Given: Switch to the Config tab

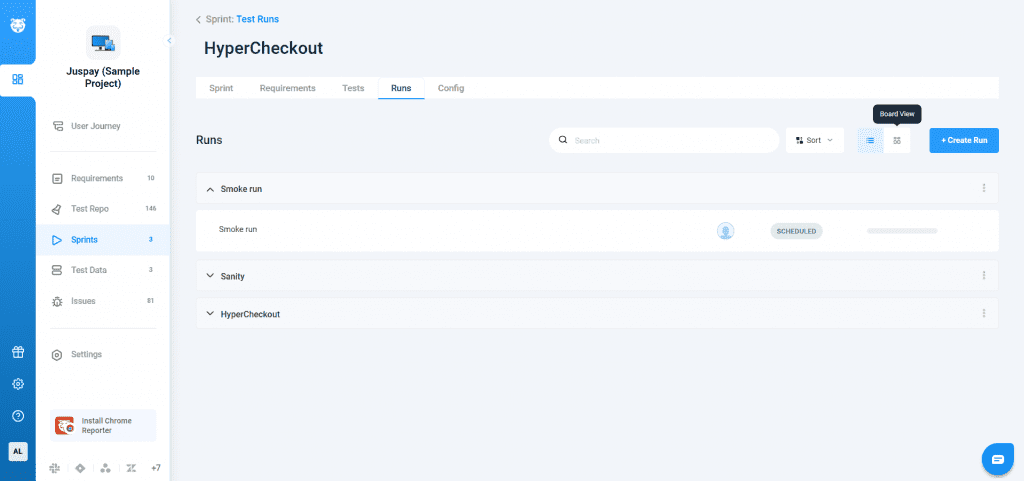Looking at the screenshot, I should pyautogui.click(x=451, y=88).
